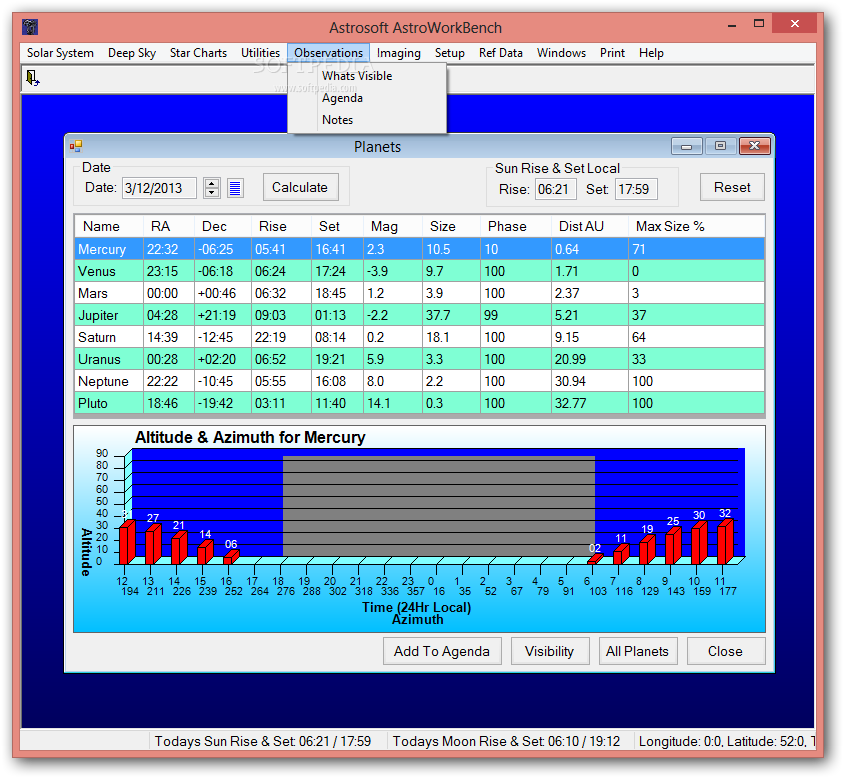Image resolution: width=844 pixels, height=778 pixels.
Task: Click Todays Sun Rise & Set status entry
Action: (x=263, y=741)
